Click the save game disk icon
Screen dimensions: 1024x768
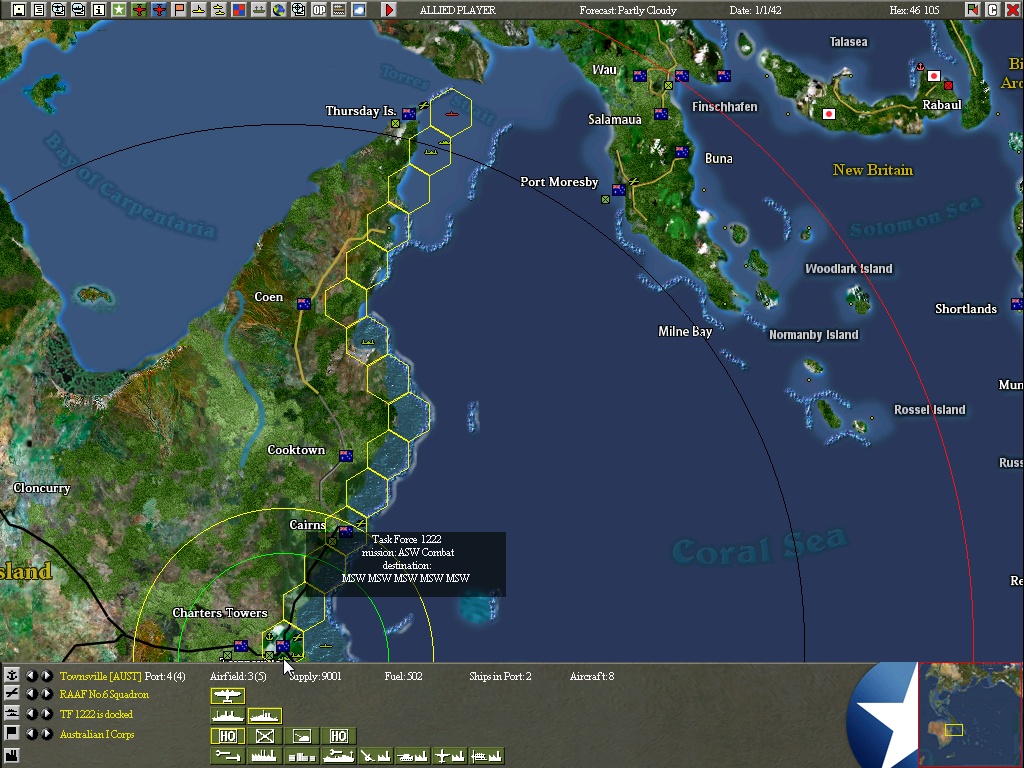tap(18, 10)
